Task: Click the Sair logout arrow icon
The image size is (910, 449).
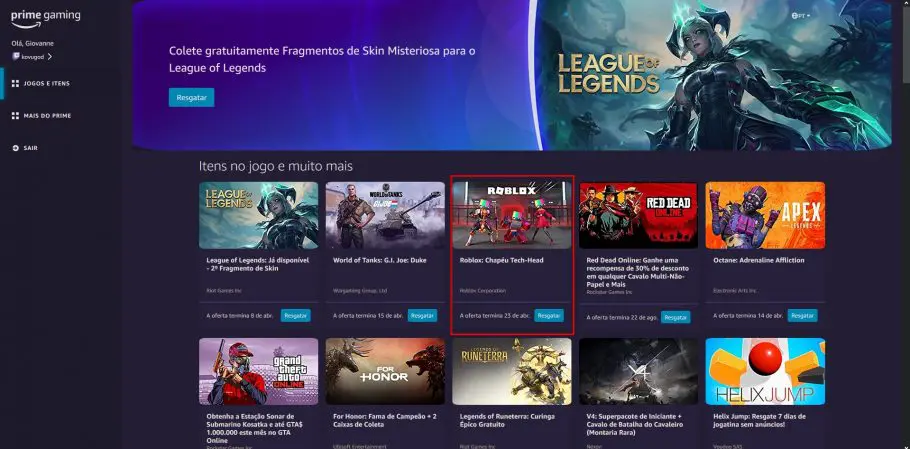Action: coord(16,149)
